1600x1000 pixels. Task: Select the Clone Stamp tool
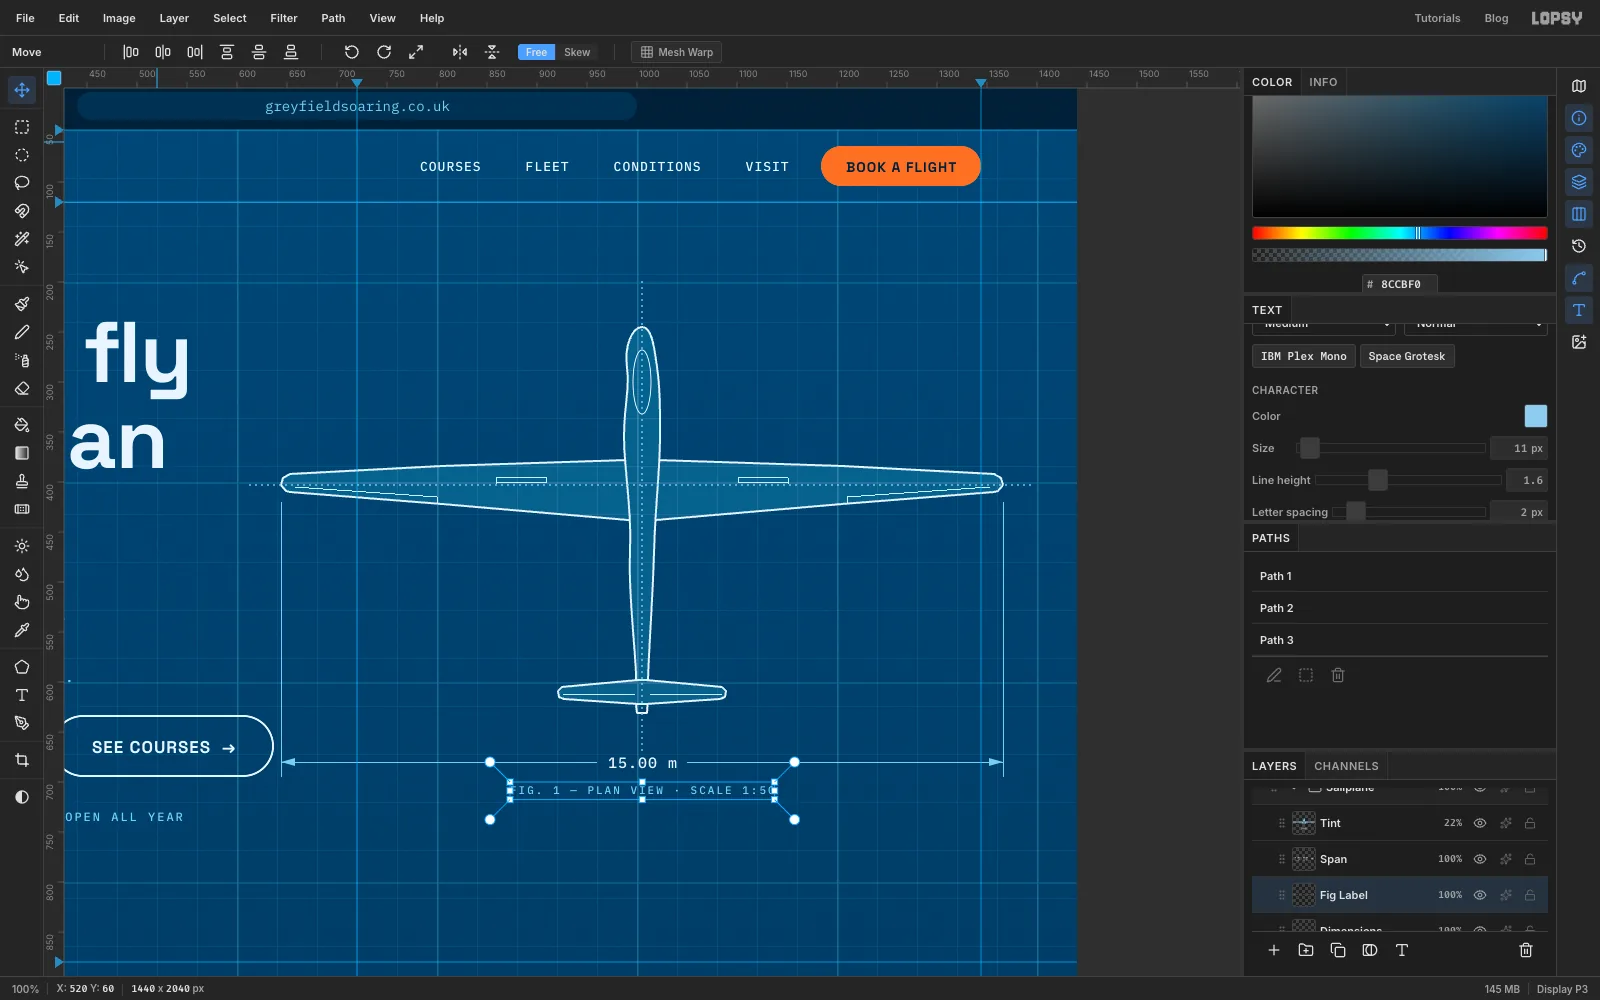[22, 481]
